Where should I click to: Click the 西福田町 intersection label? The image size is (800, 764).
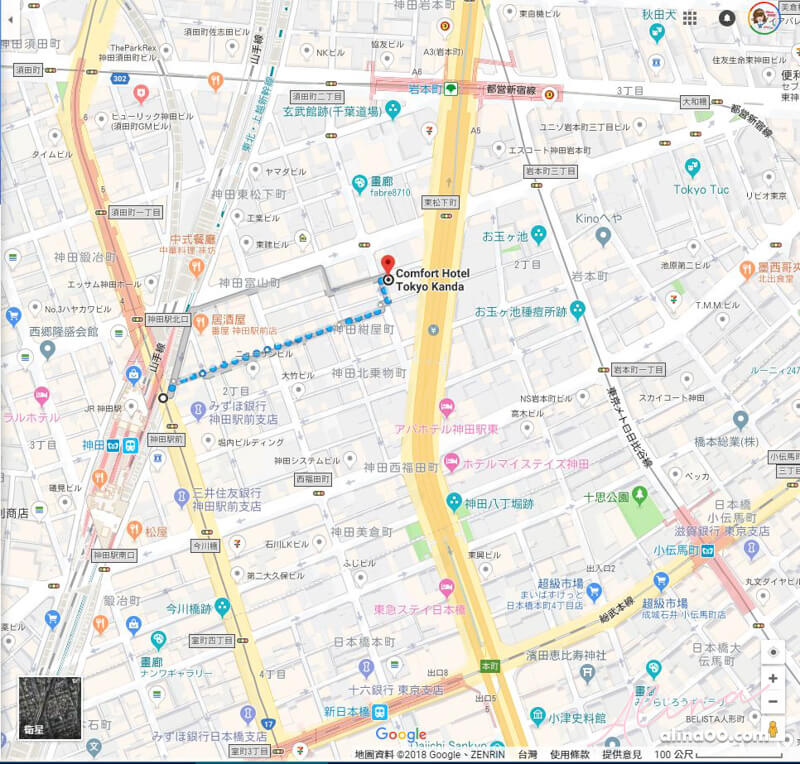click(313, 479)
